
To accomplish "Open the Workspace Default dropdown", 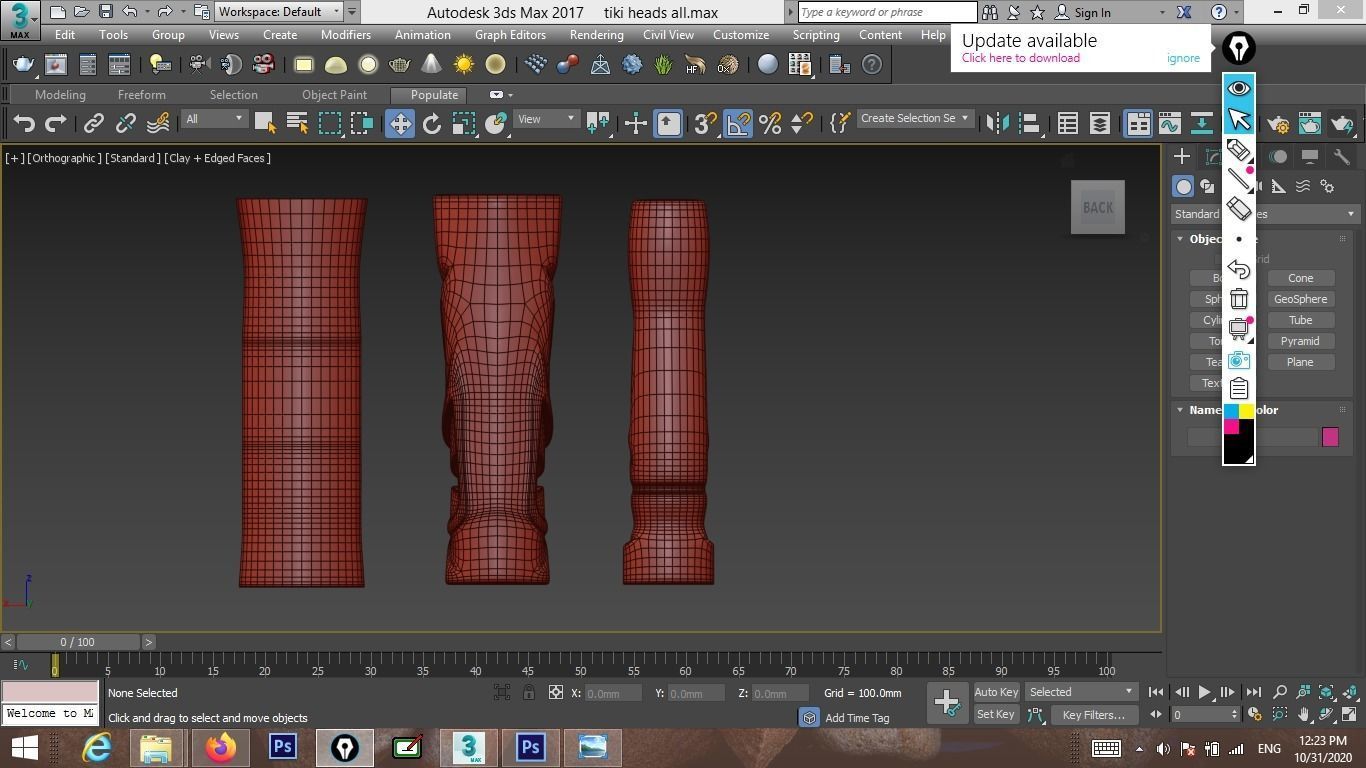I will point(279,12).
